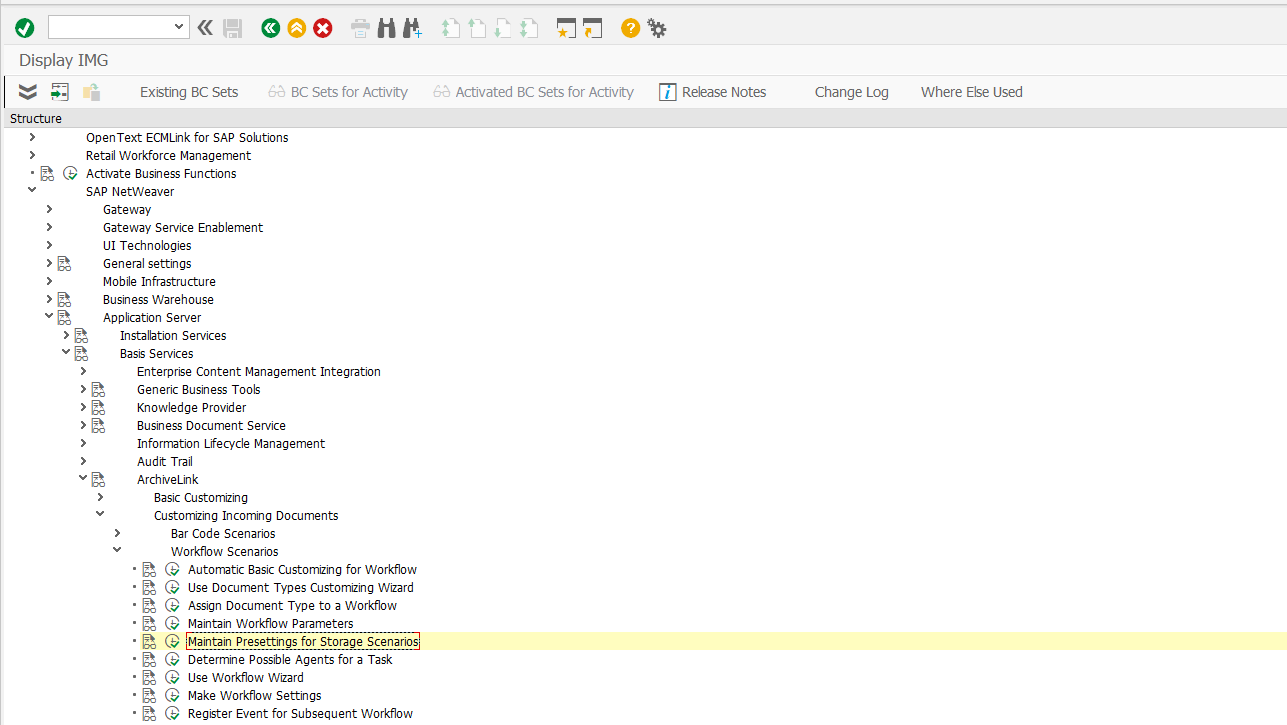Collapse the Basis Services node

pos(66,353)
